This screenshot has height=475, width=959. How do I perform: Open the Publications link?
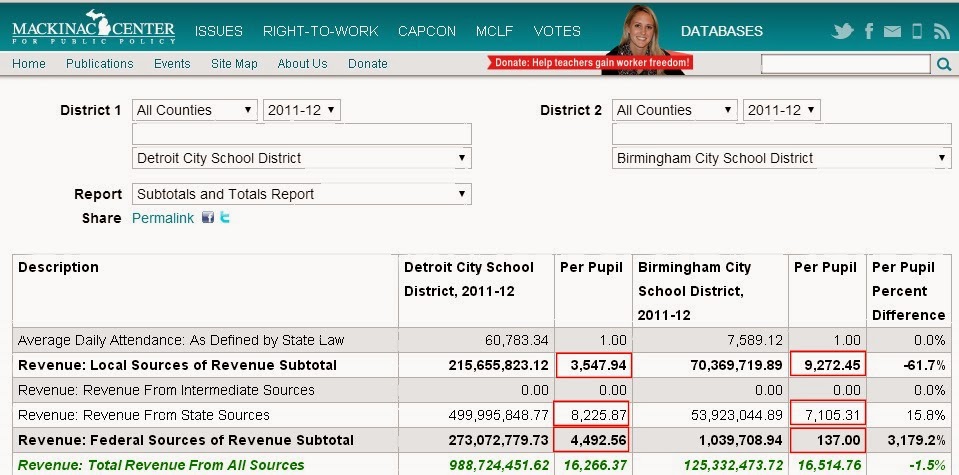pos(100,64)
